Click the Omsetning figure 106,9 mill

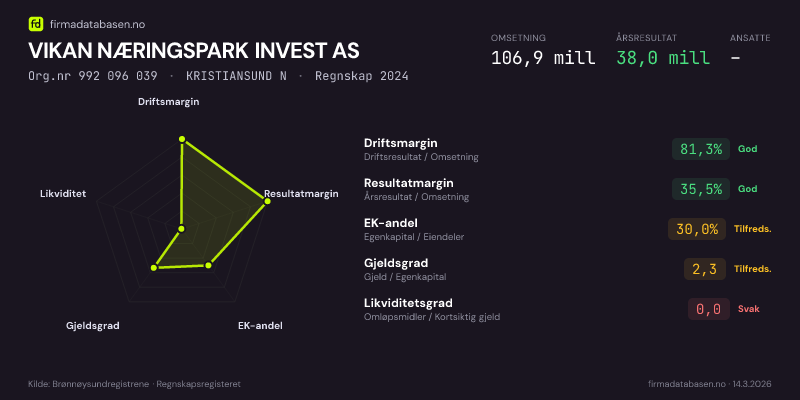click(x=543, y=58)
